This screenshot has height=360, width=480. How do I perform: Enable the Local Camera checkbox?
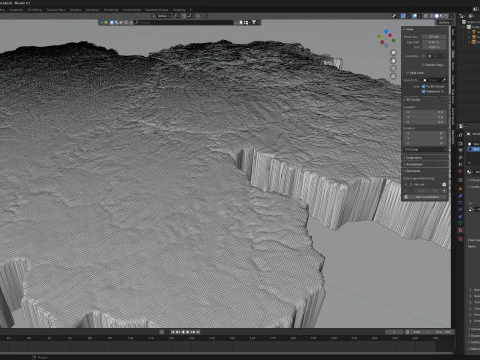[424, 56]
